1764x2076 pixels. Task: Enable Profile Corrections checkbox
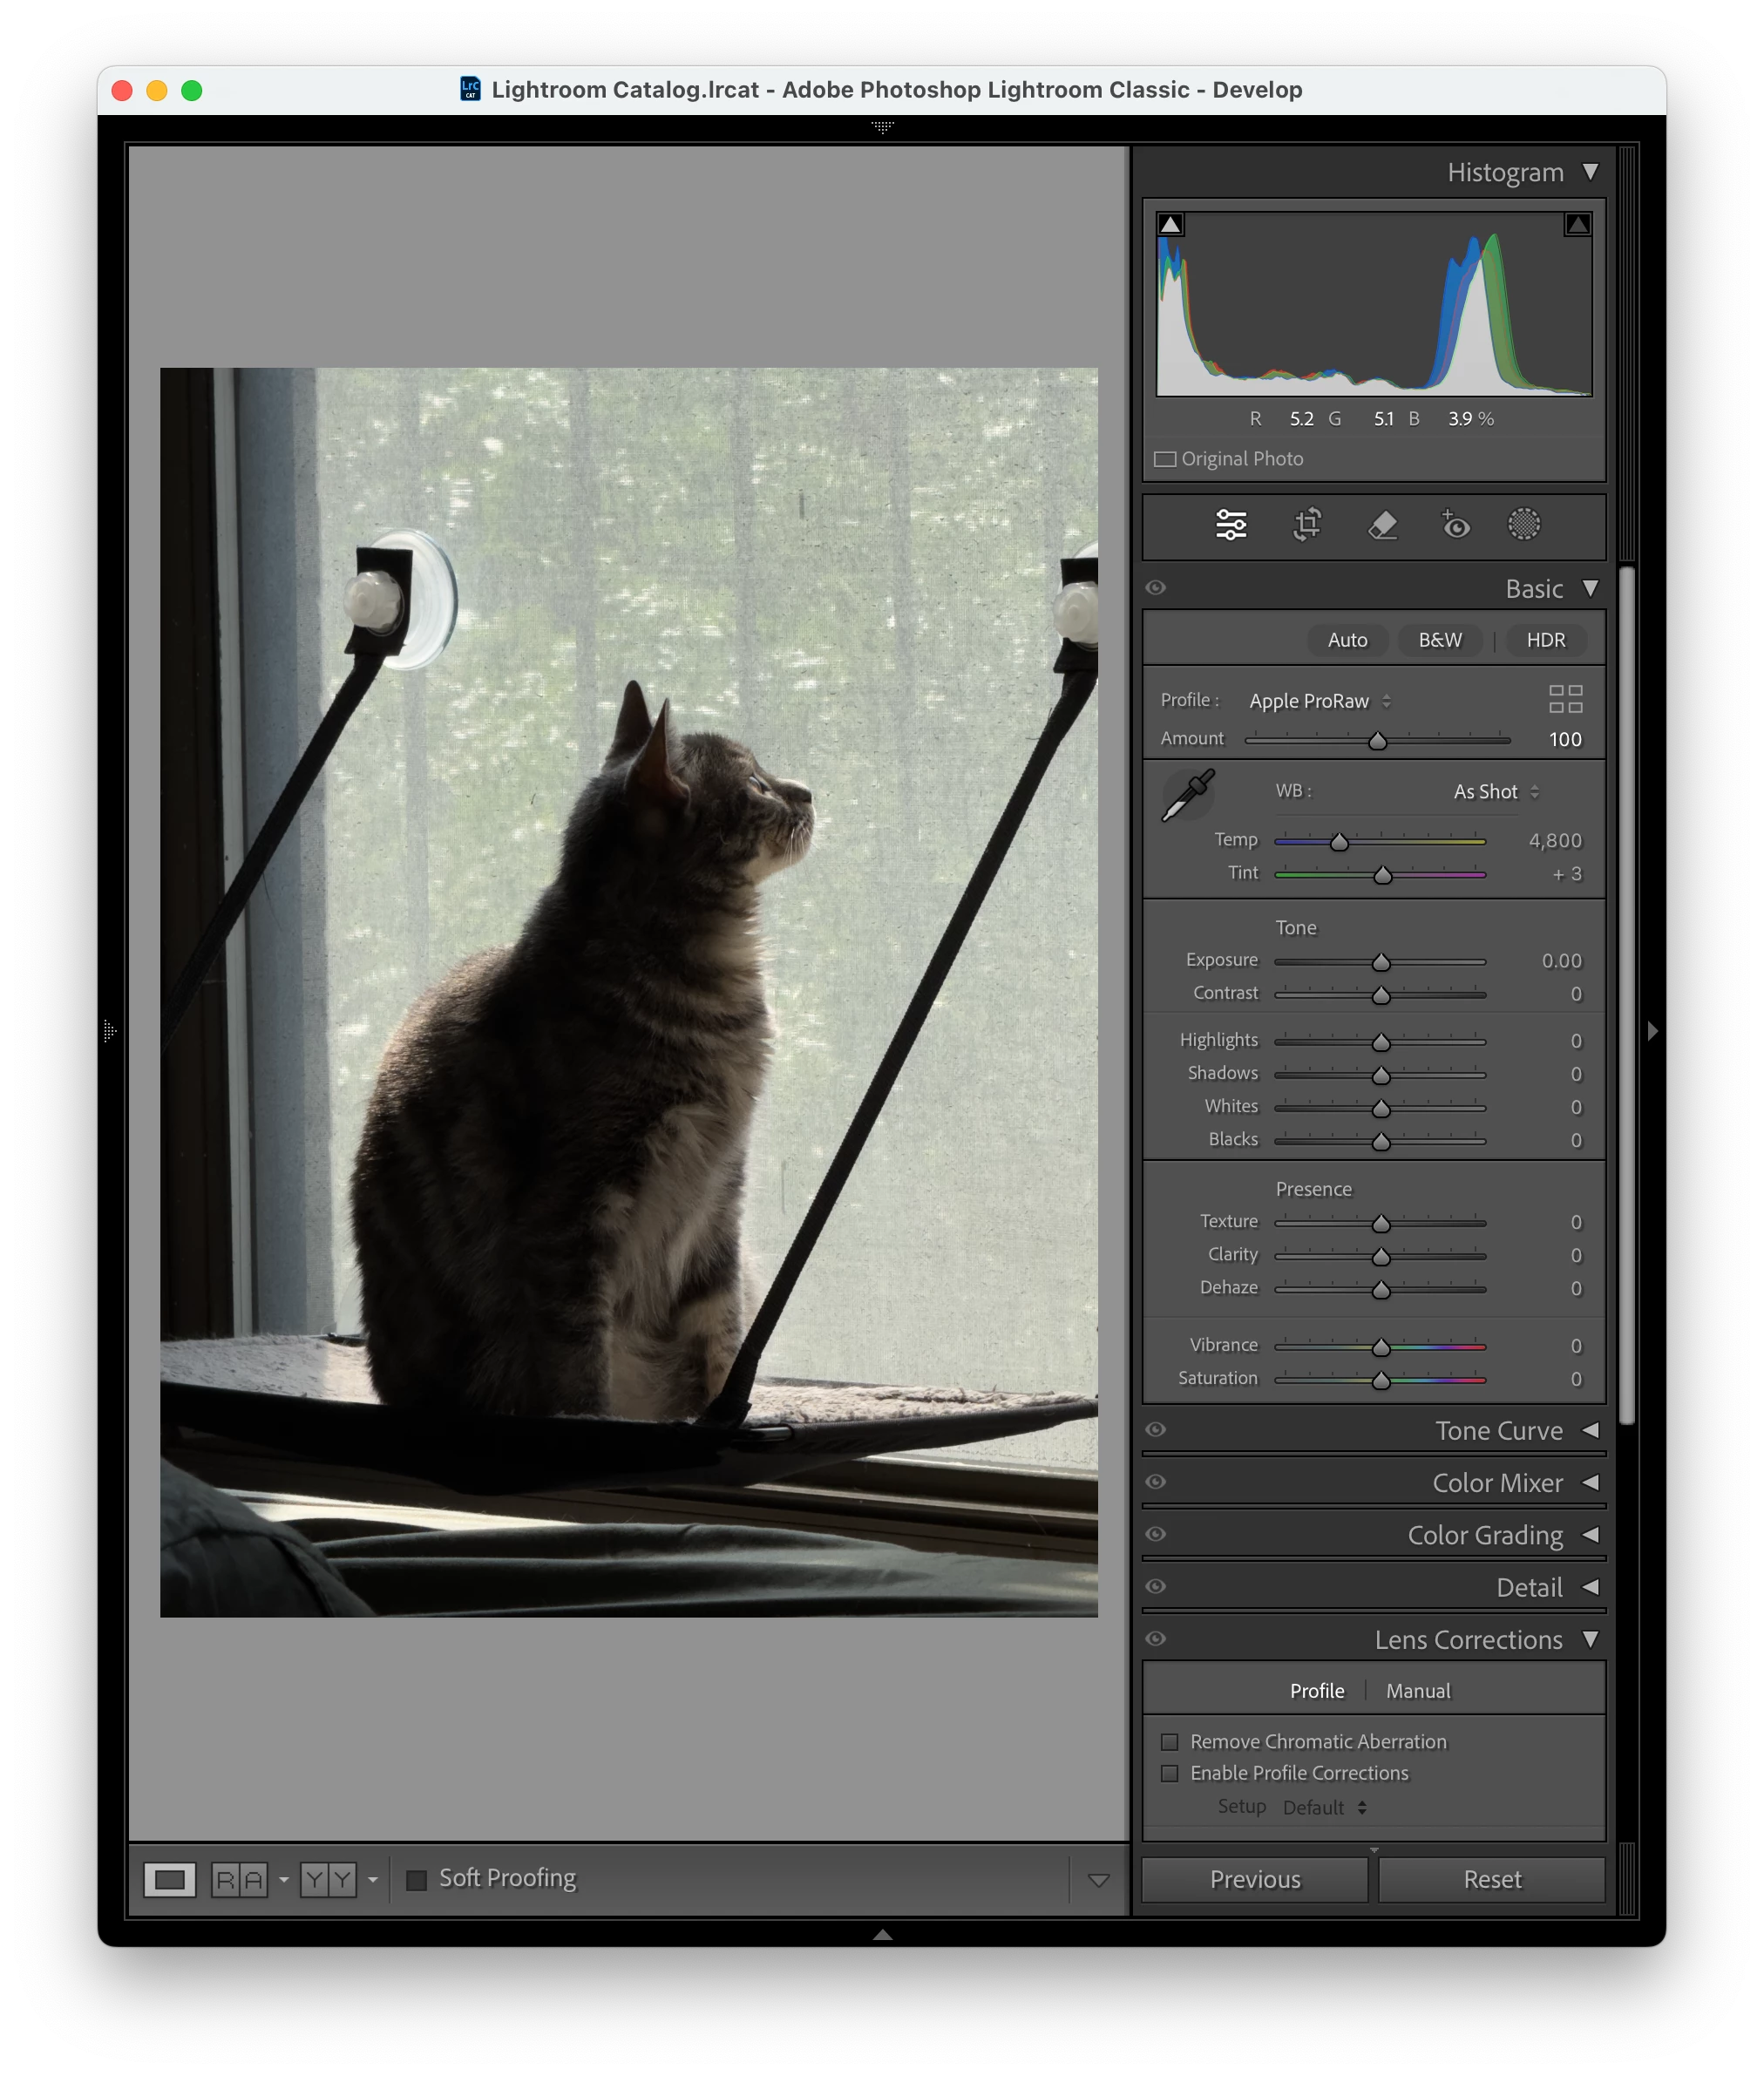[1169, 1773]
